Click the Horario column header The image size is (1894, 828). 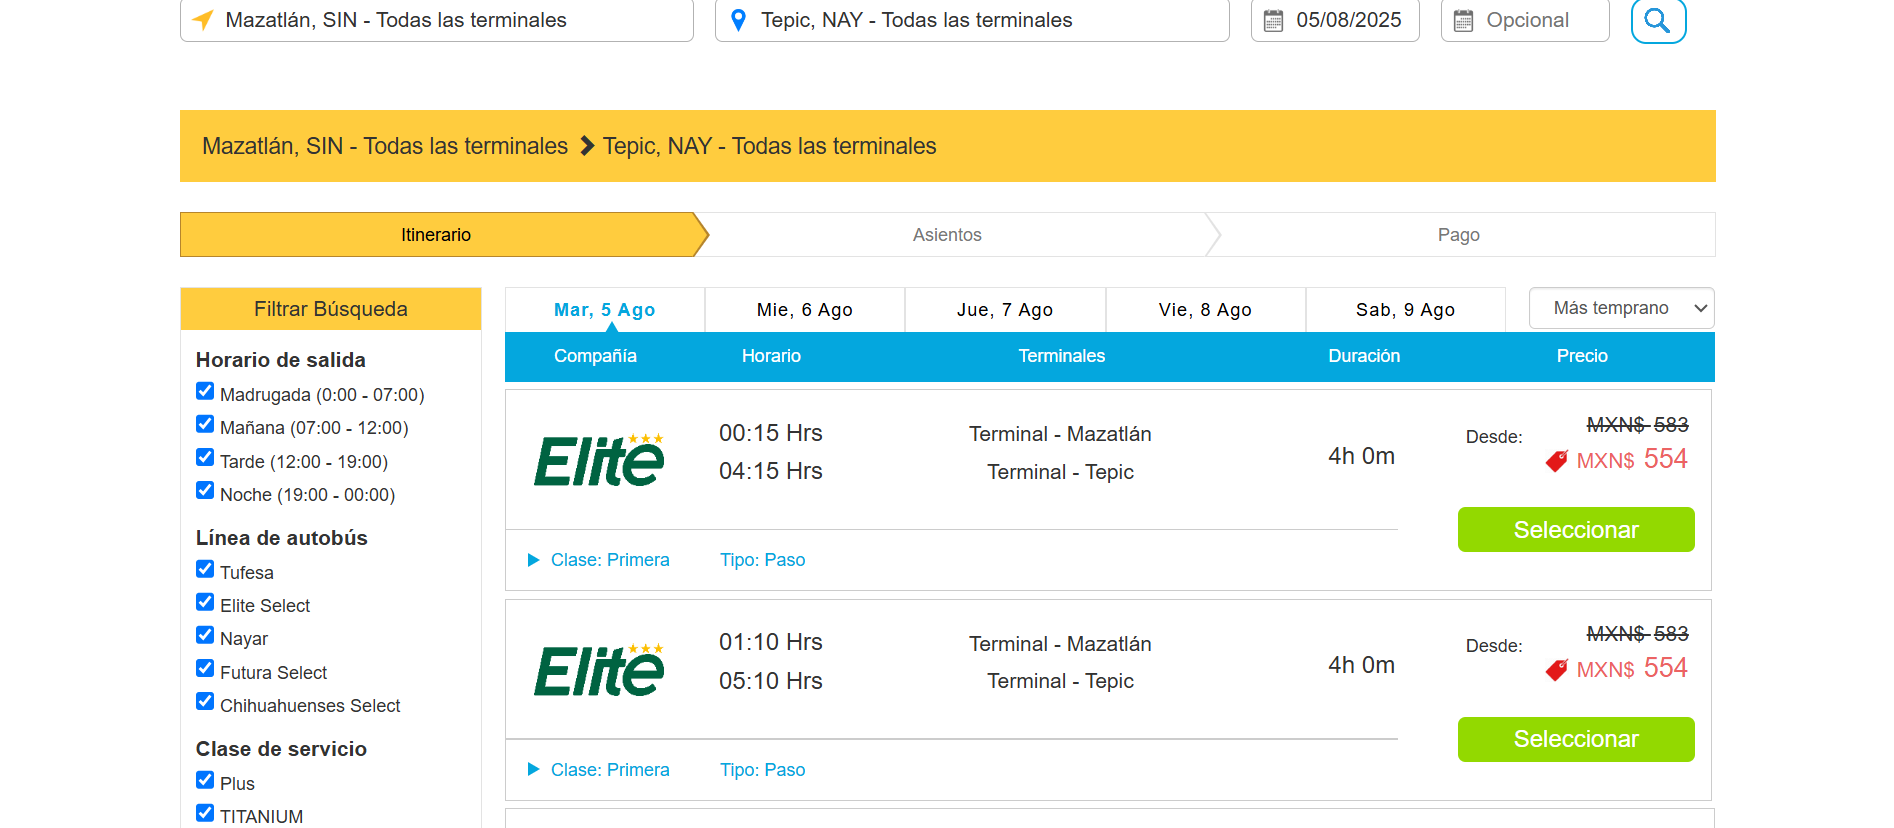[x=771, y=356]
